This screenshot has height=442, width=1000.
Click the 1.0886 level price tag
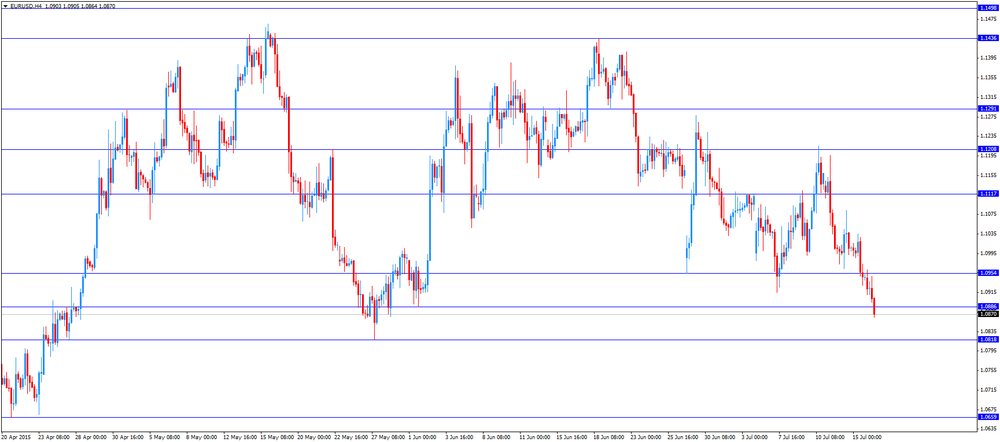tap(988, 307)
